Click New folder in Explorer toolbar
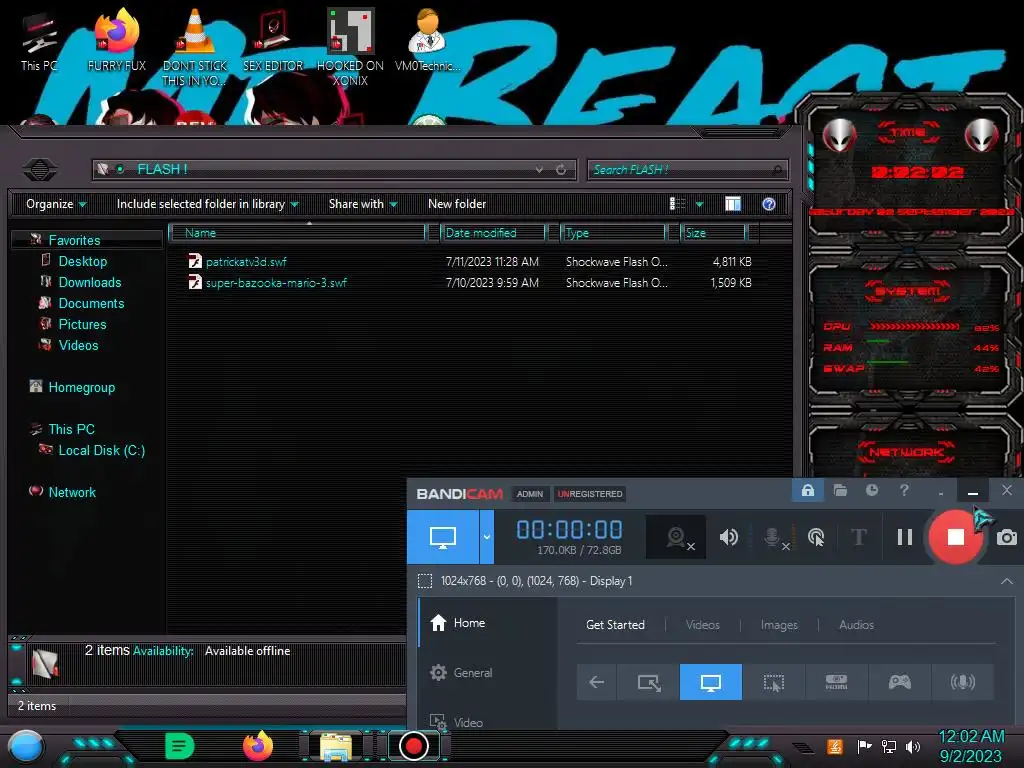1024x768 pixels. [x=457, y=204]
